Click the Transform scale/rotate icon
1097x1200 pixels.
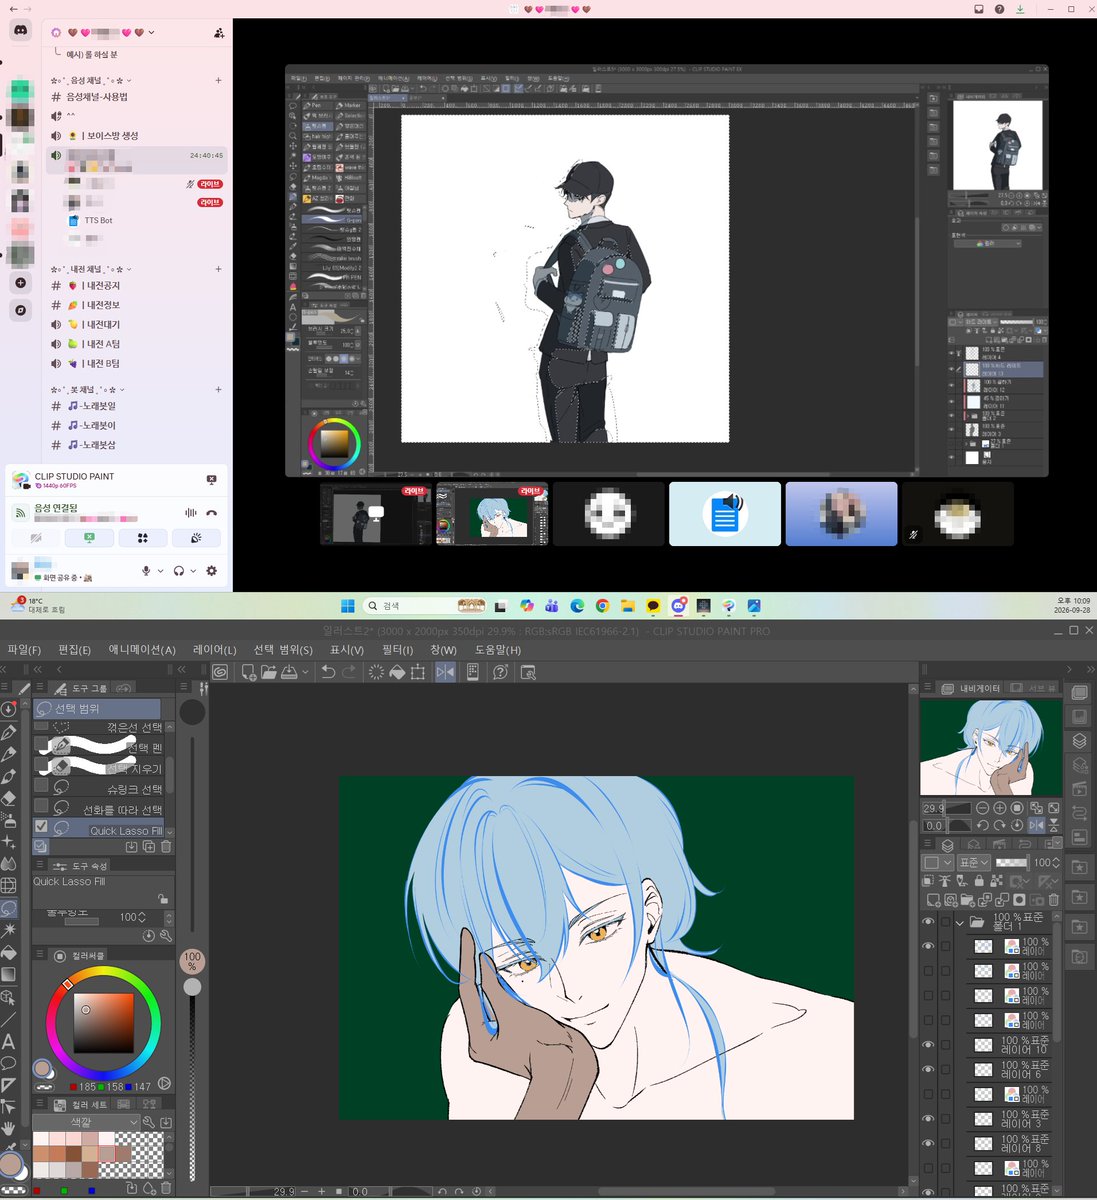[x=418, y=672]
